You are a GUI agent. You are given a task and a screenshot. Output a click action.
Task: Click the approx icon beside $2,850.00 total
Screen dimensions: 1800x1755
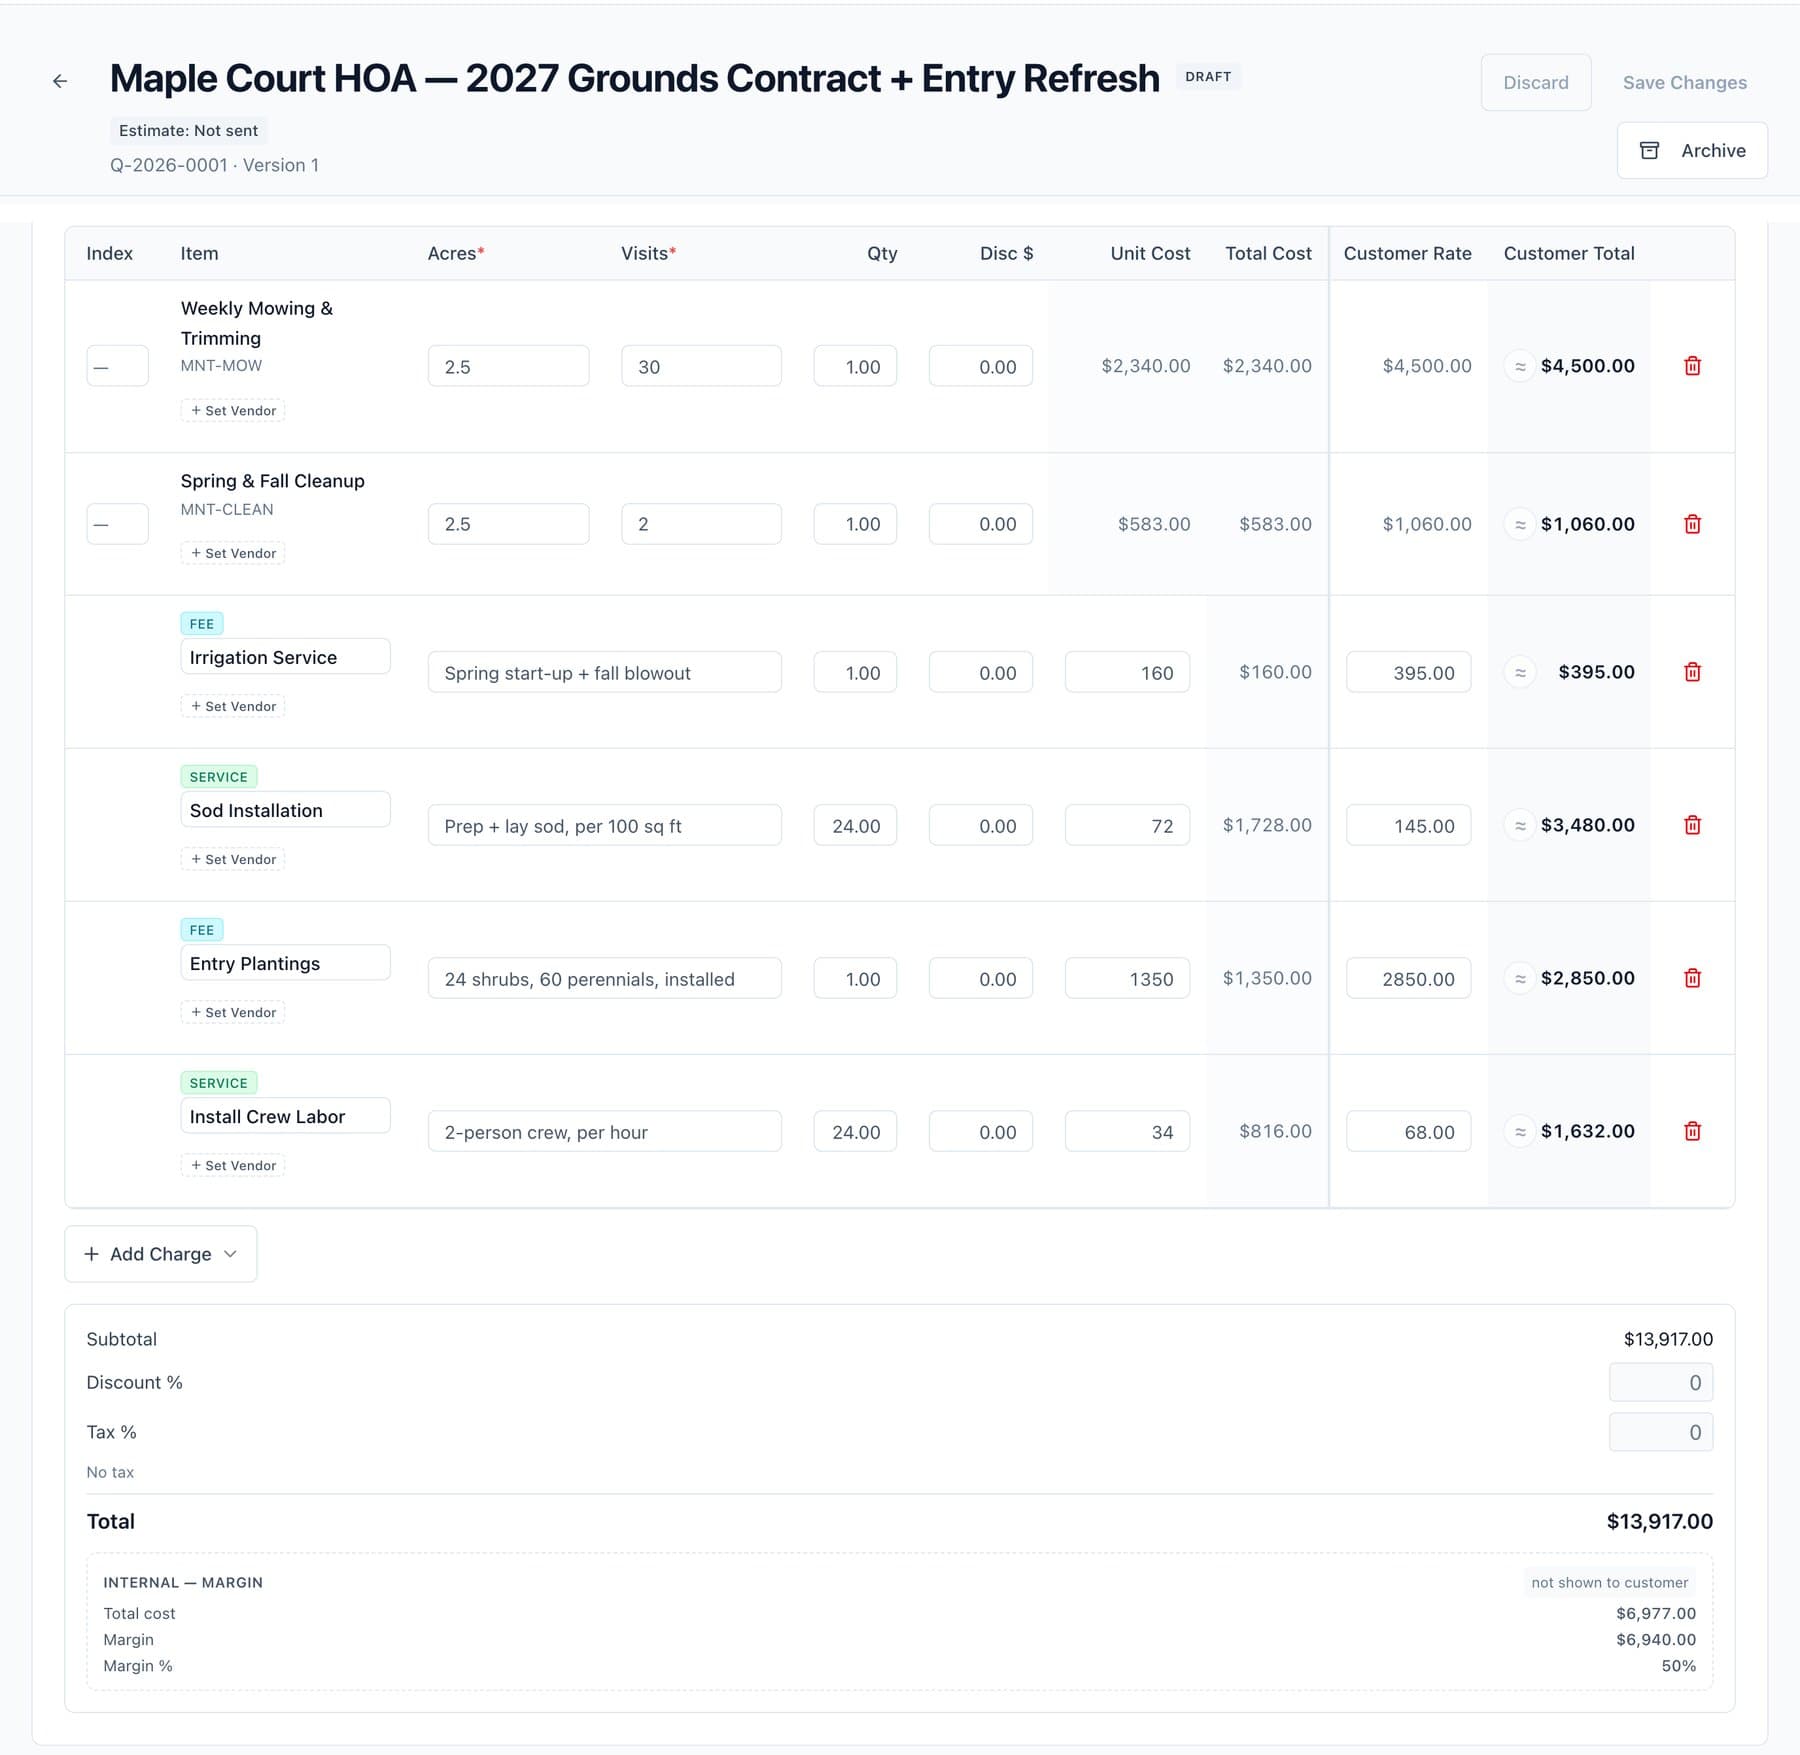1520,978
